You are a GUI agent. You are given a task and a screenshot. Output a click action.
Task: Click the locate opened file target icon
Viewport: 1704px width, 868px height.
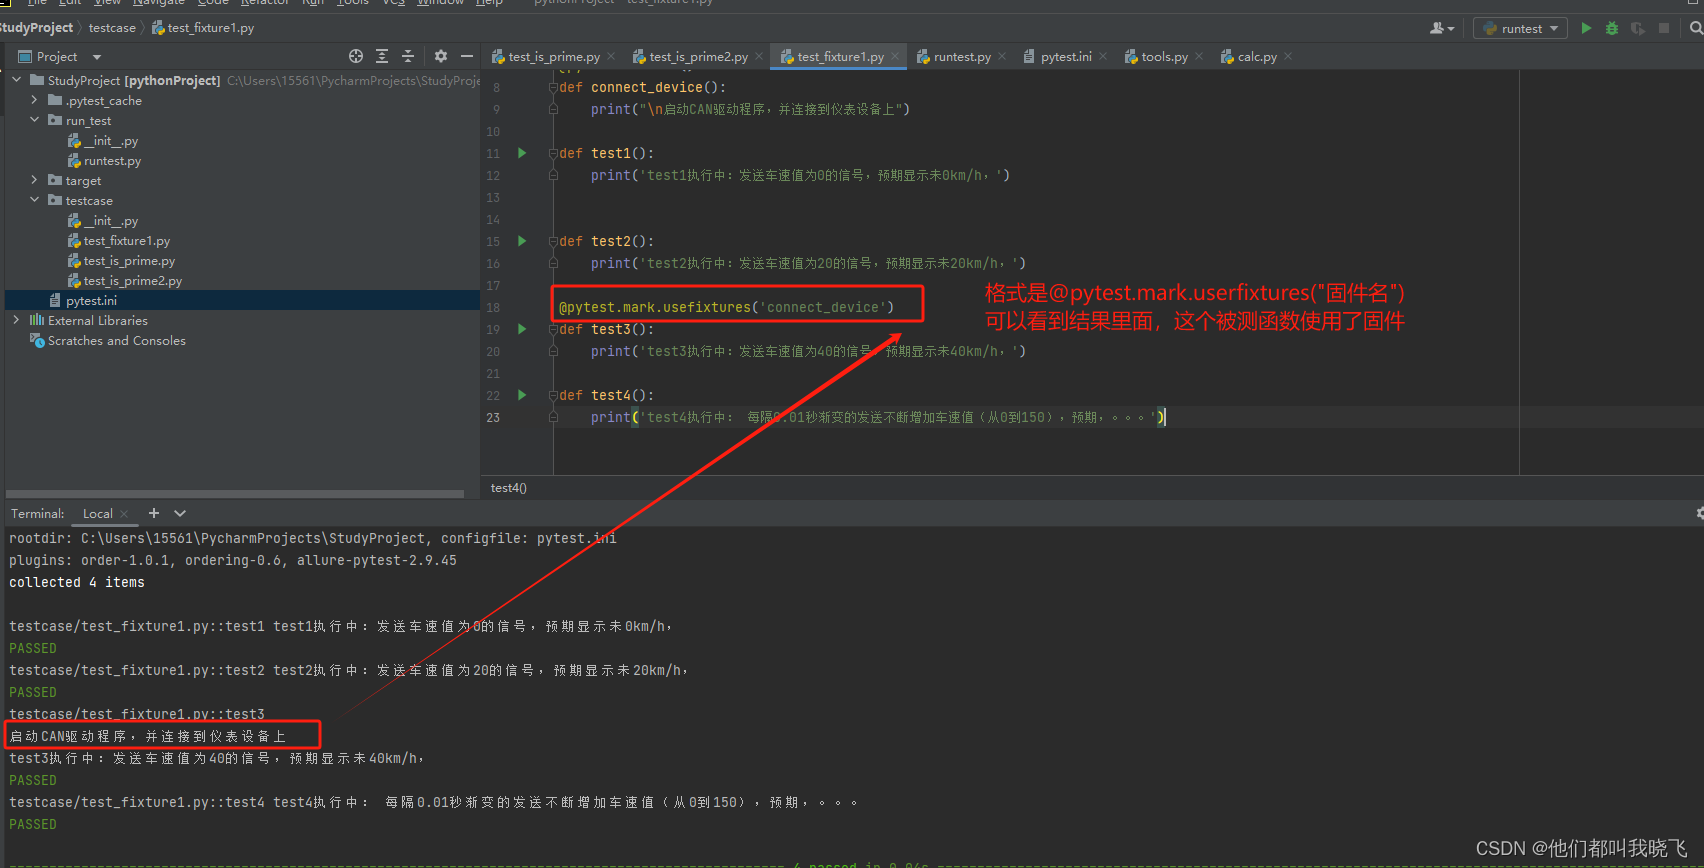click(x=356, y=56)
